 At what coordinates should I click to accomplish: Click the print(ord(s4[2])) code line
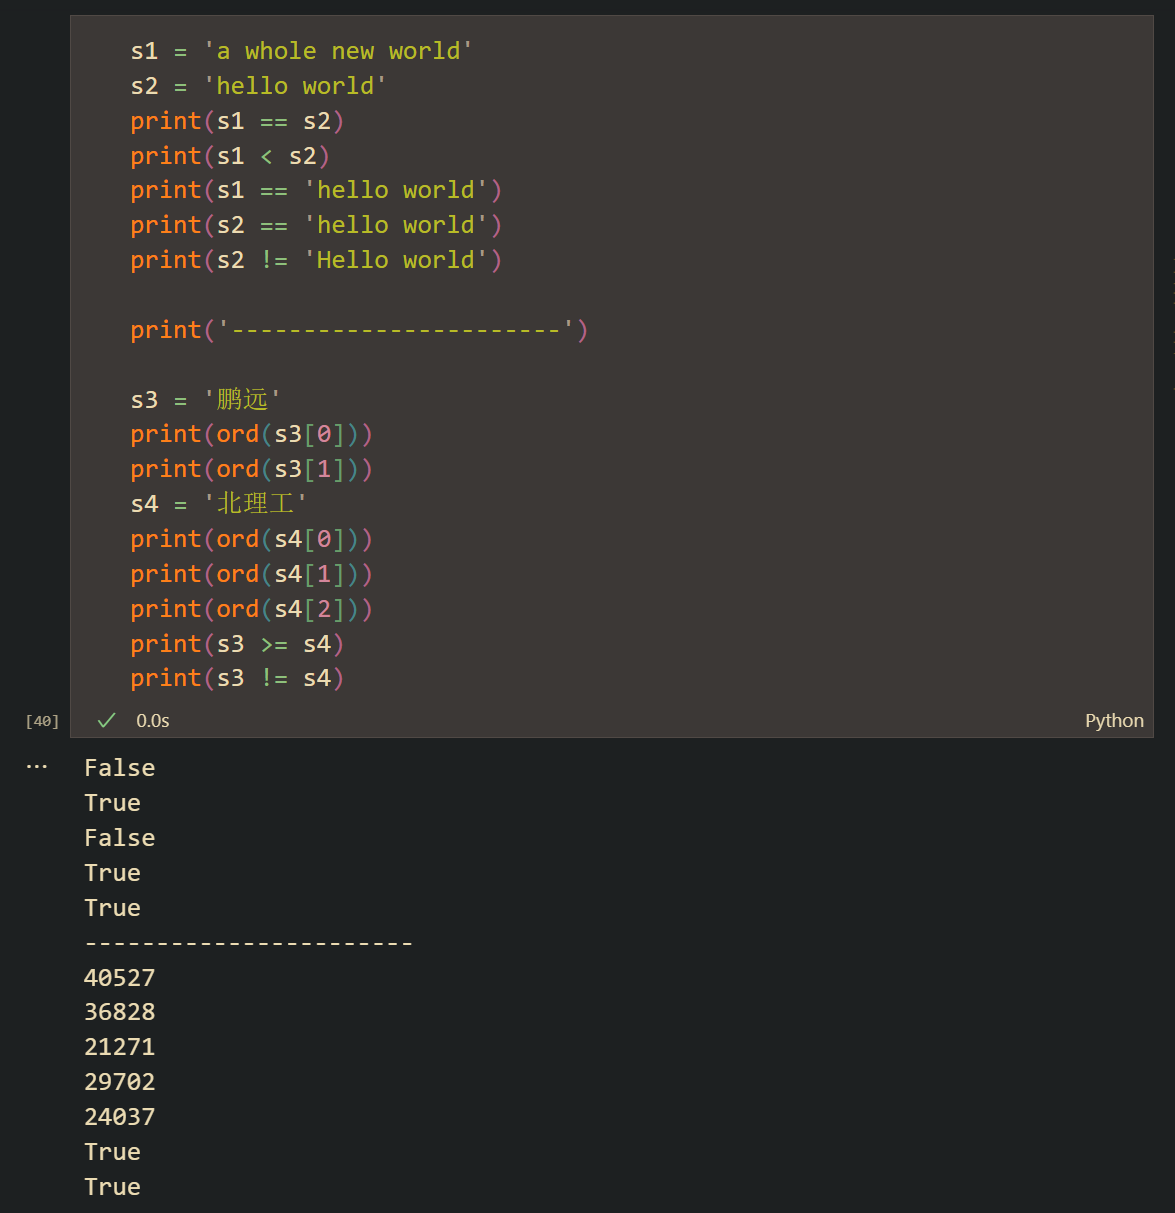[x=250, y=609]
